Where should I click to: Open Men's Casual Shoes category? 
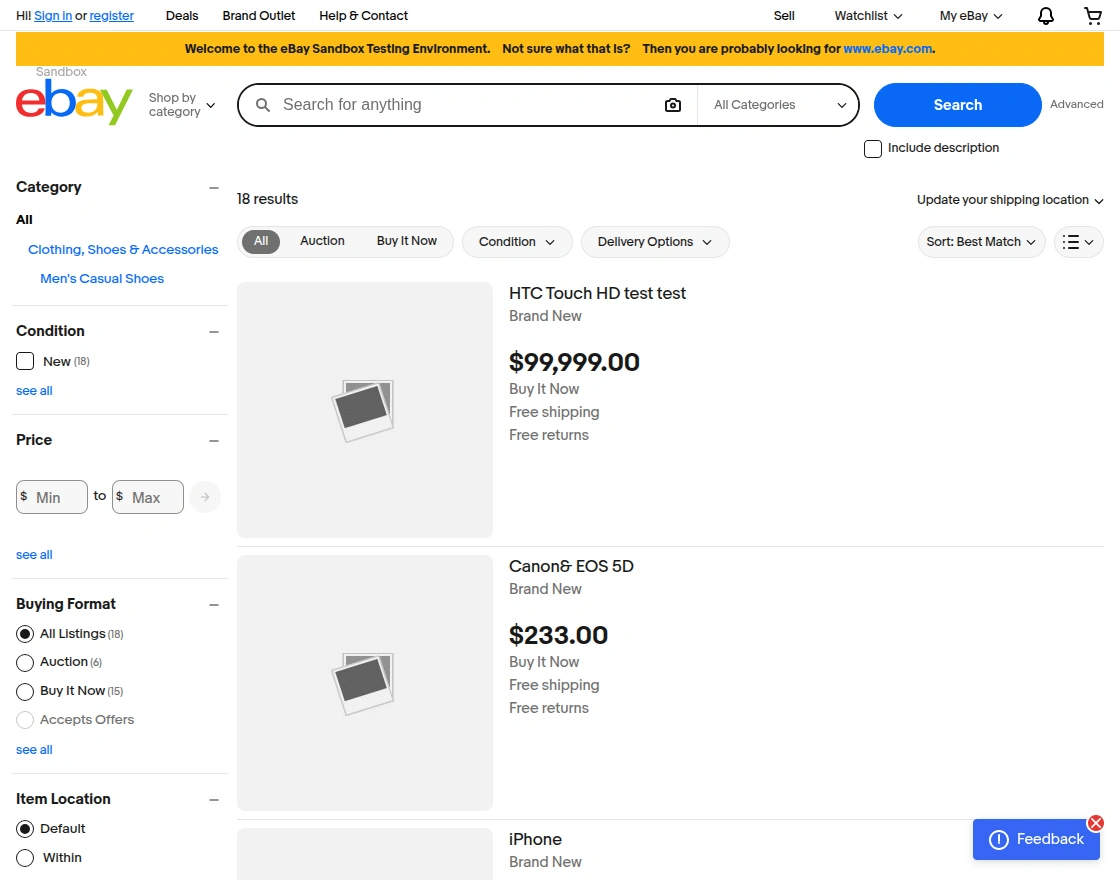[102, 279]
